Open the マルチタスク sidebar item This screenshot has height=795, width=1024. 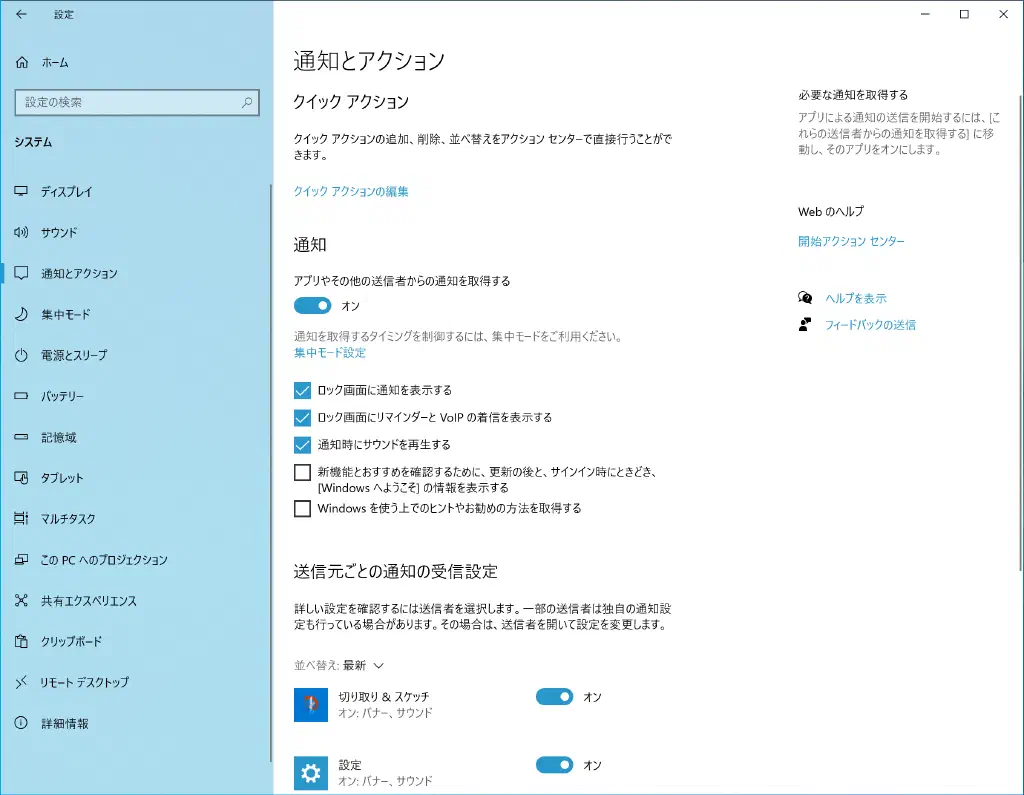click(68, 519)
